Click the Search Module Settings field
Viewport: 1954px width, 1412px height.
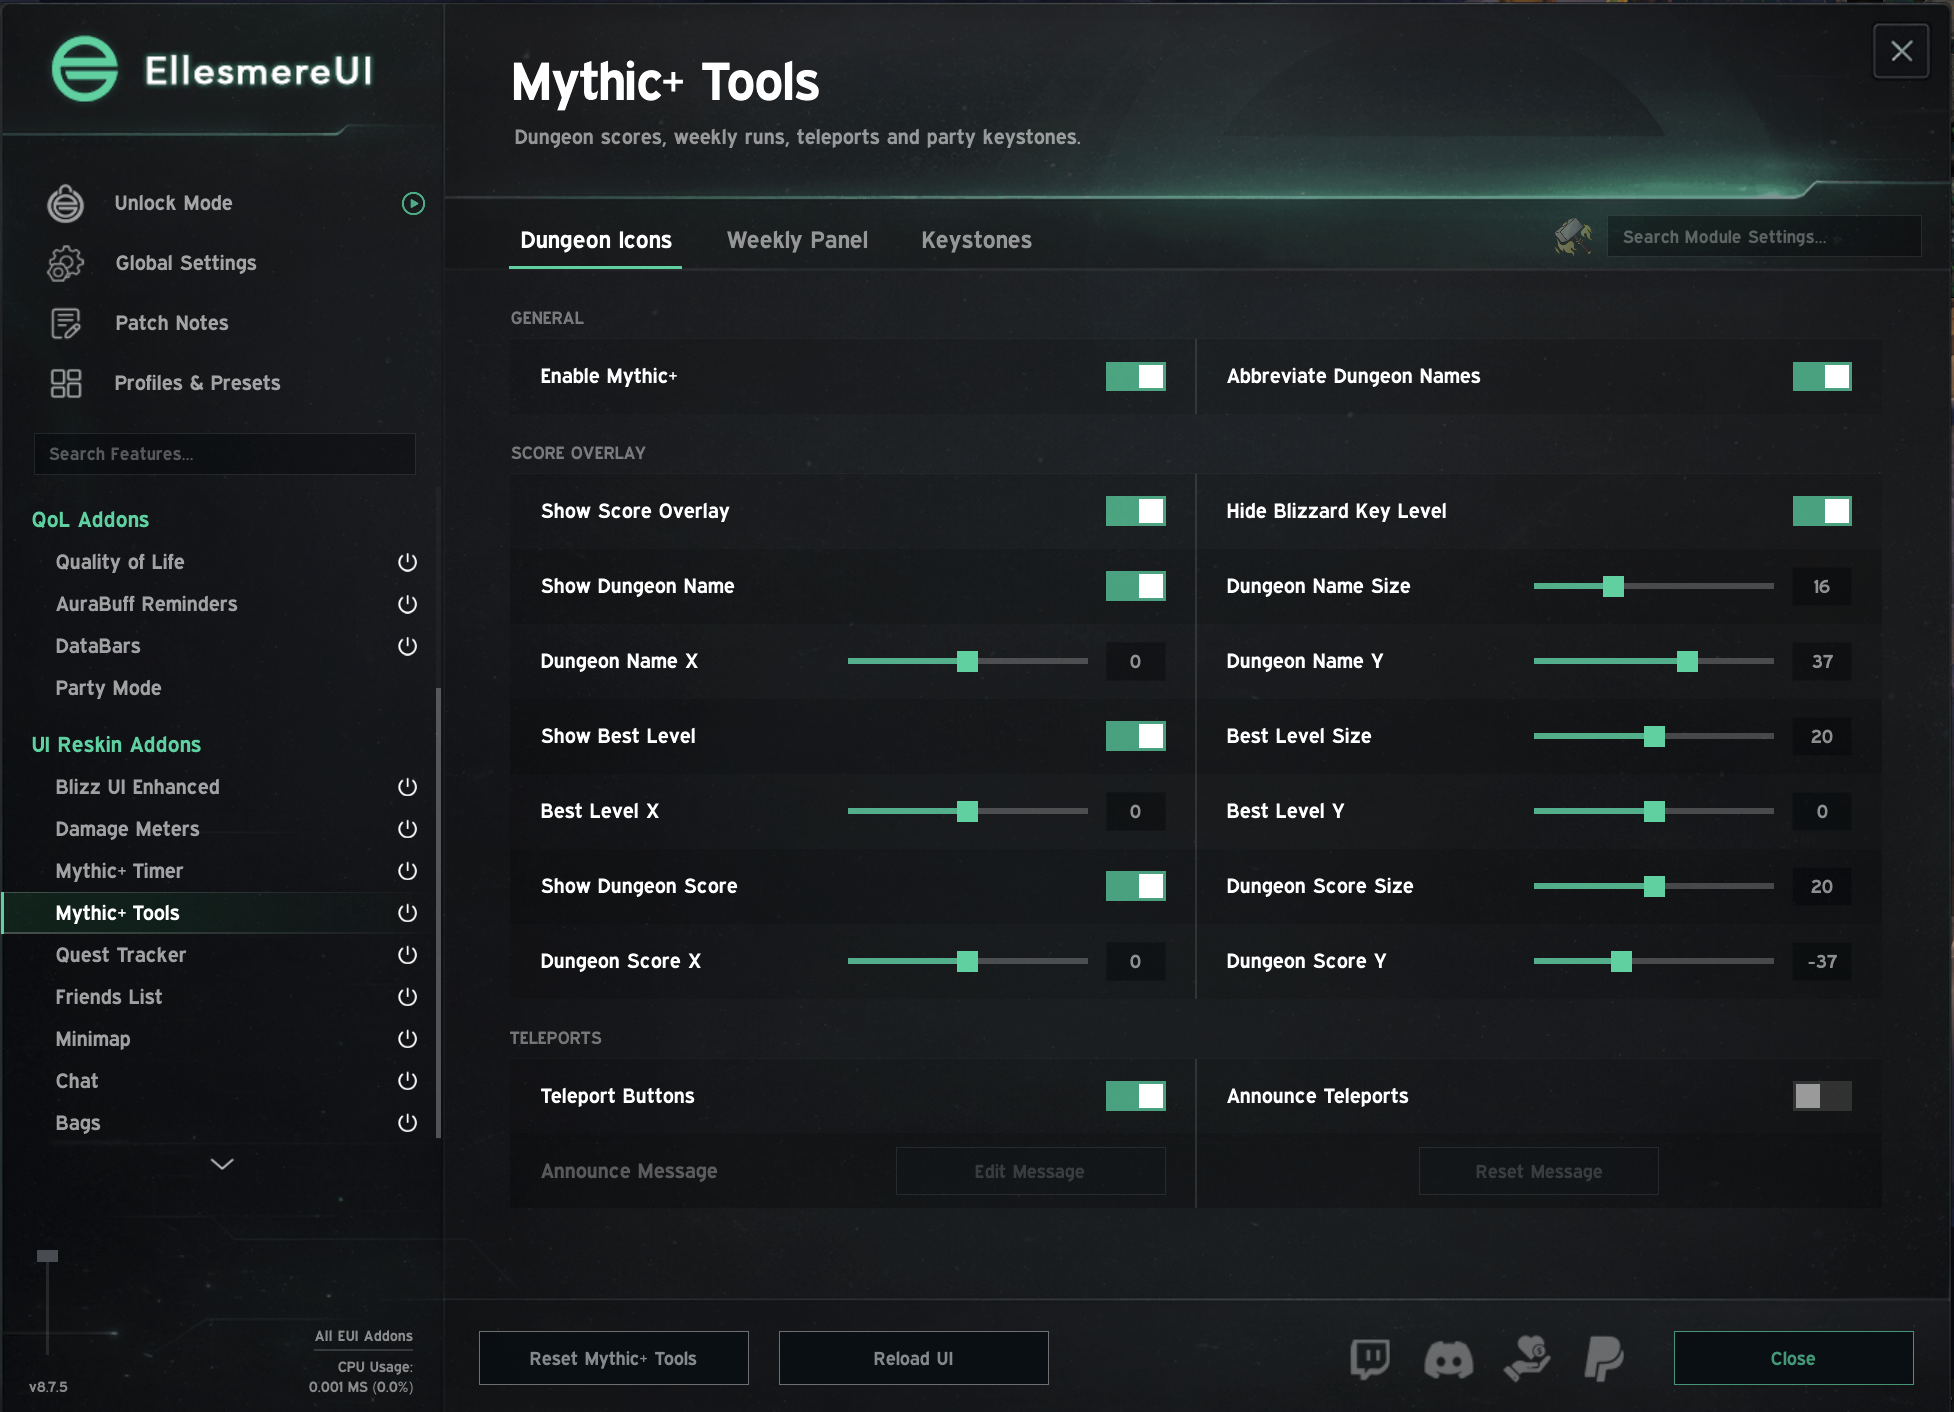coord(1764,237)
